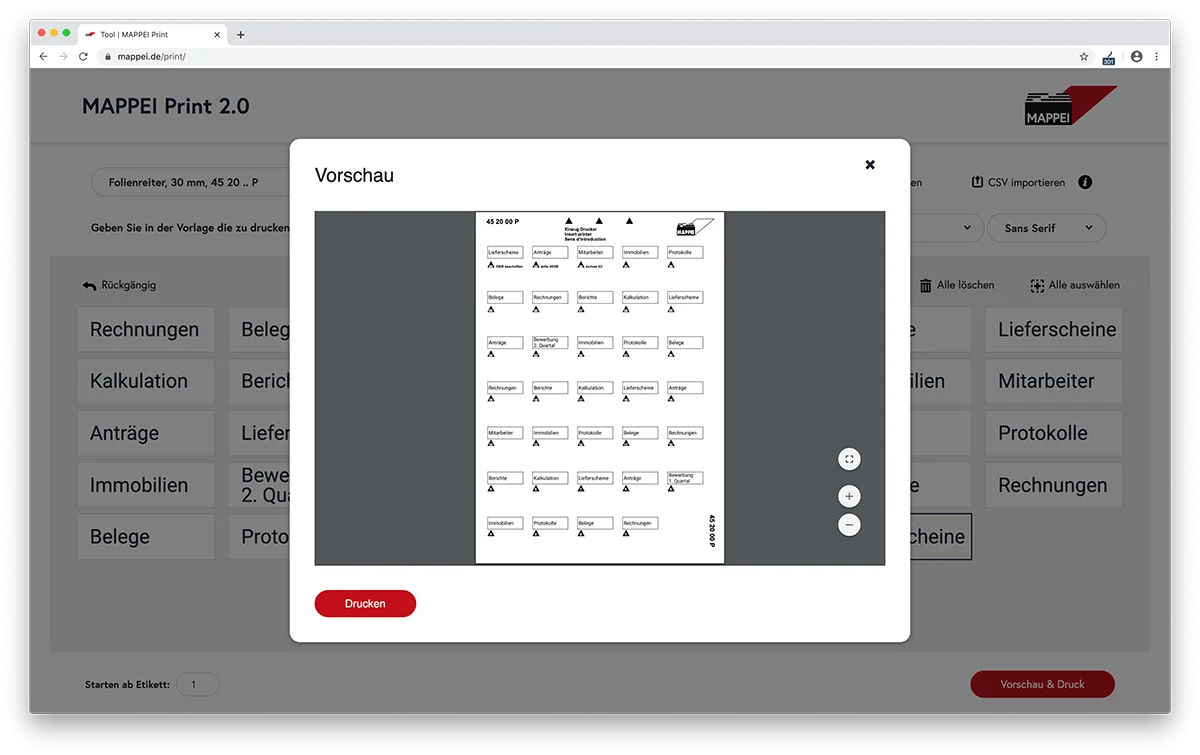Viewport: 1200px width, 755px height.
Task: Click the Alle löschen trash icon
Action: [x=926, y=286]
